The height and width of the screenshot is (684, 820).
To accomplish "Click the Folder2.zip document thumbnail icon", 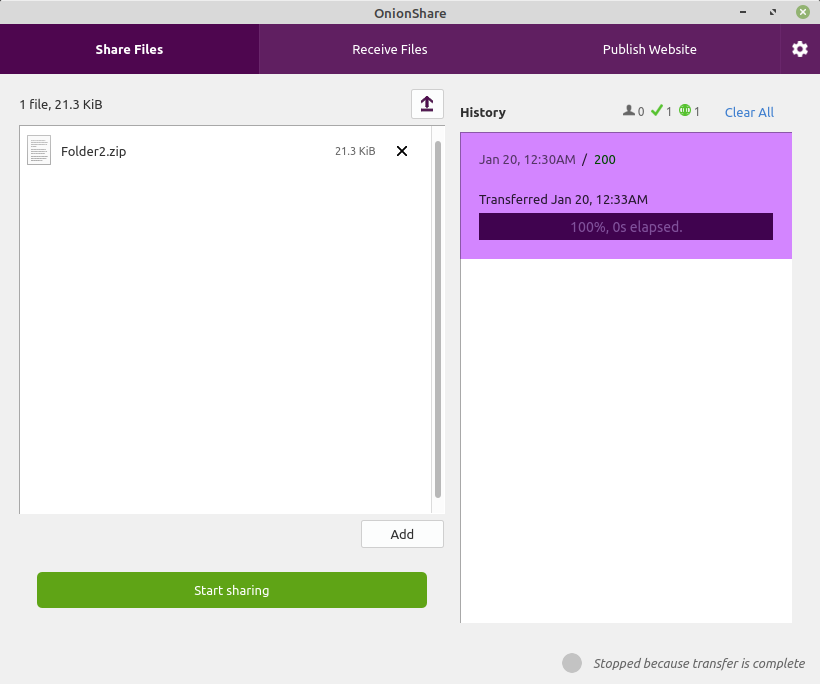I will pos(39,151).
